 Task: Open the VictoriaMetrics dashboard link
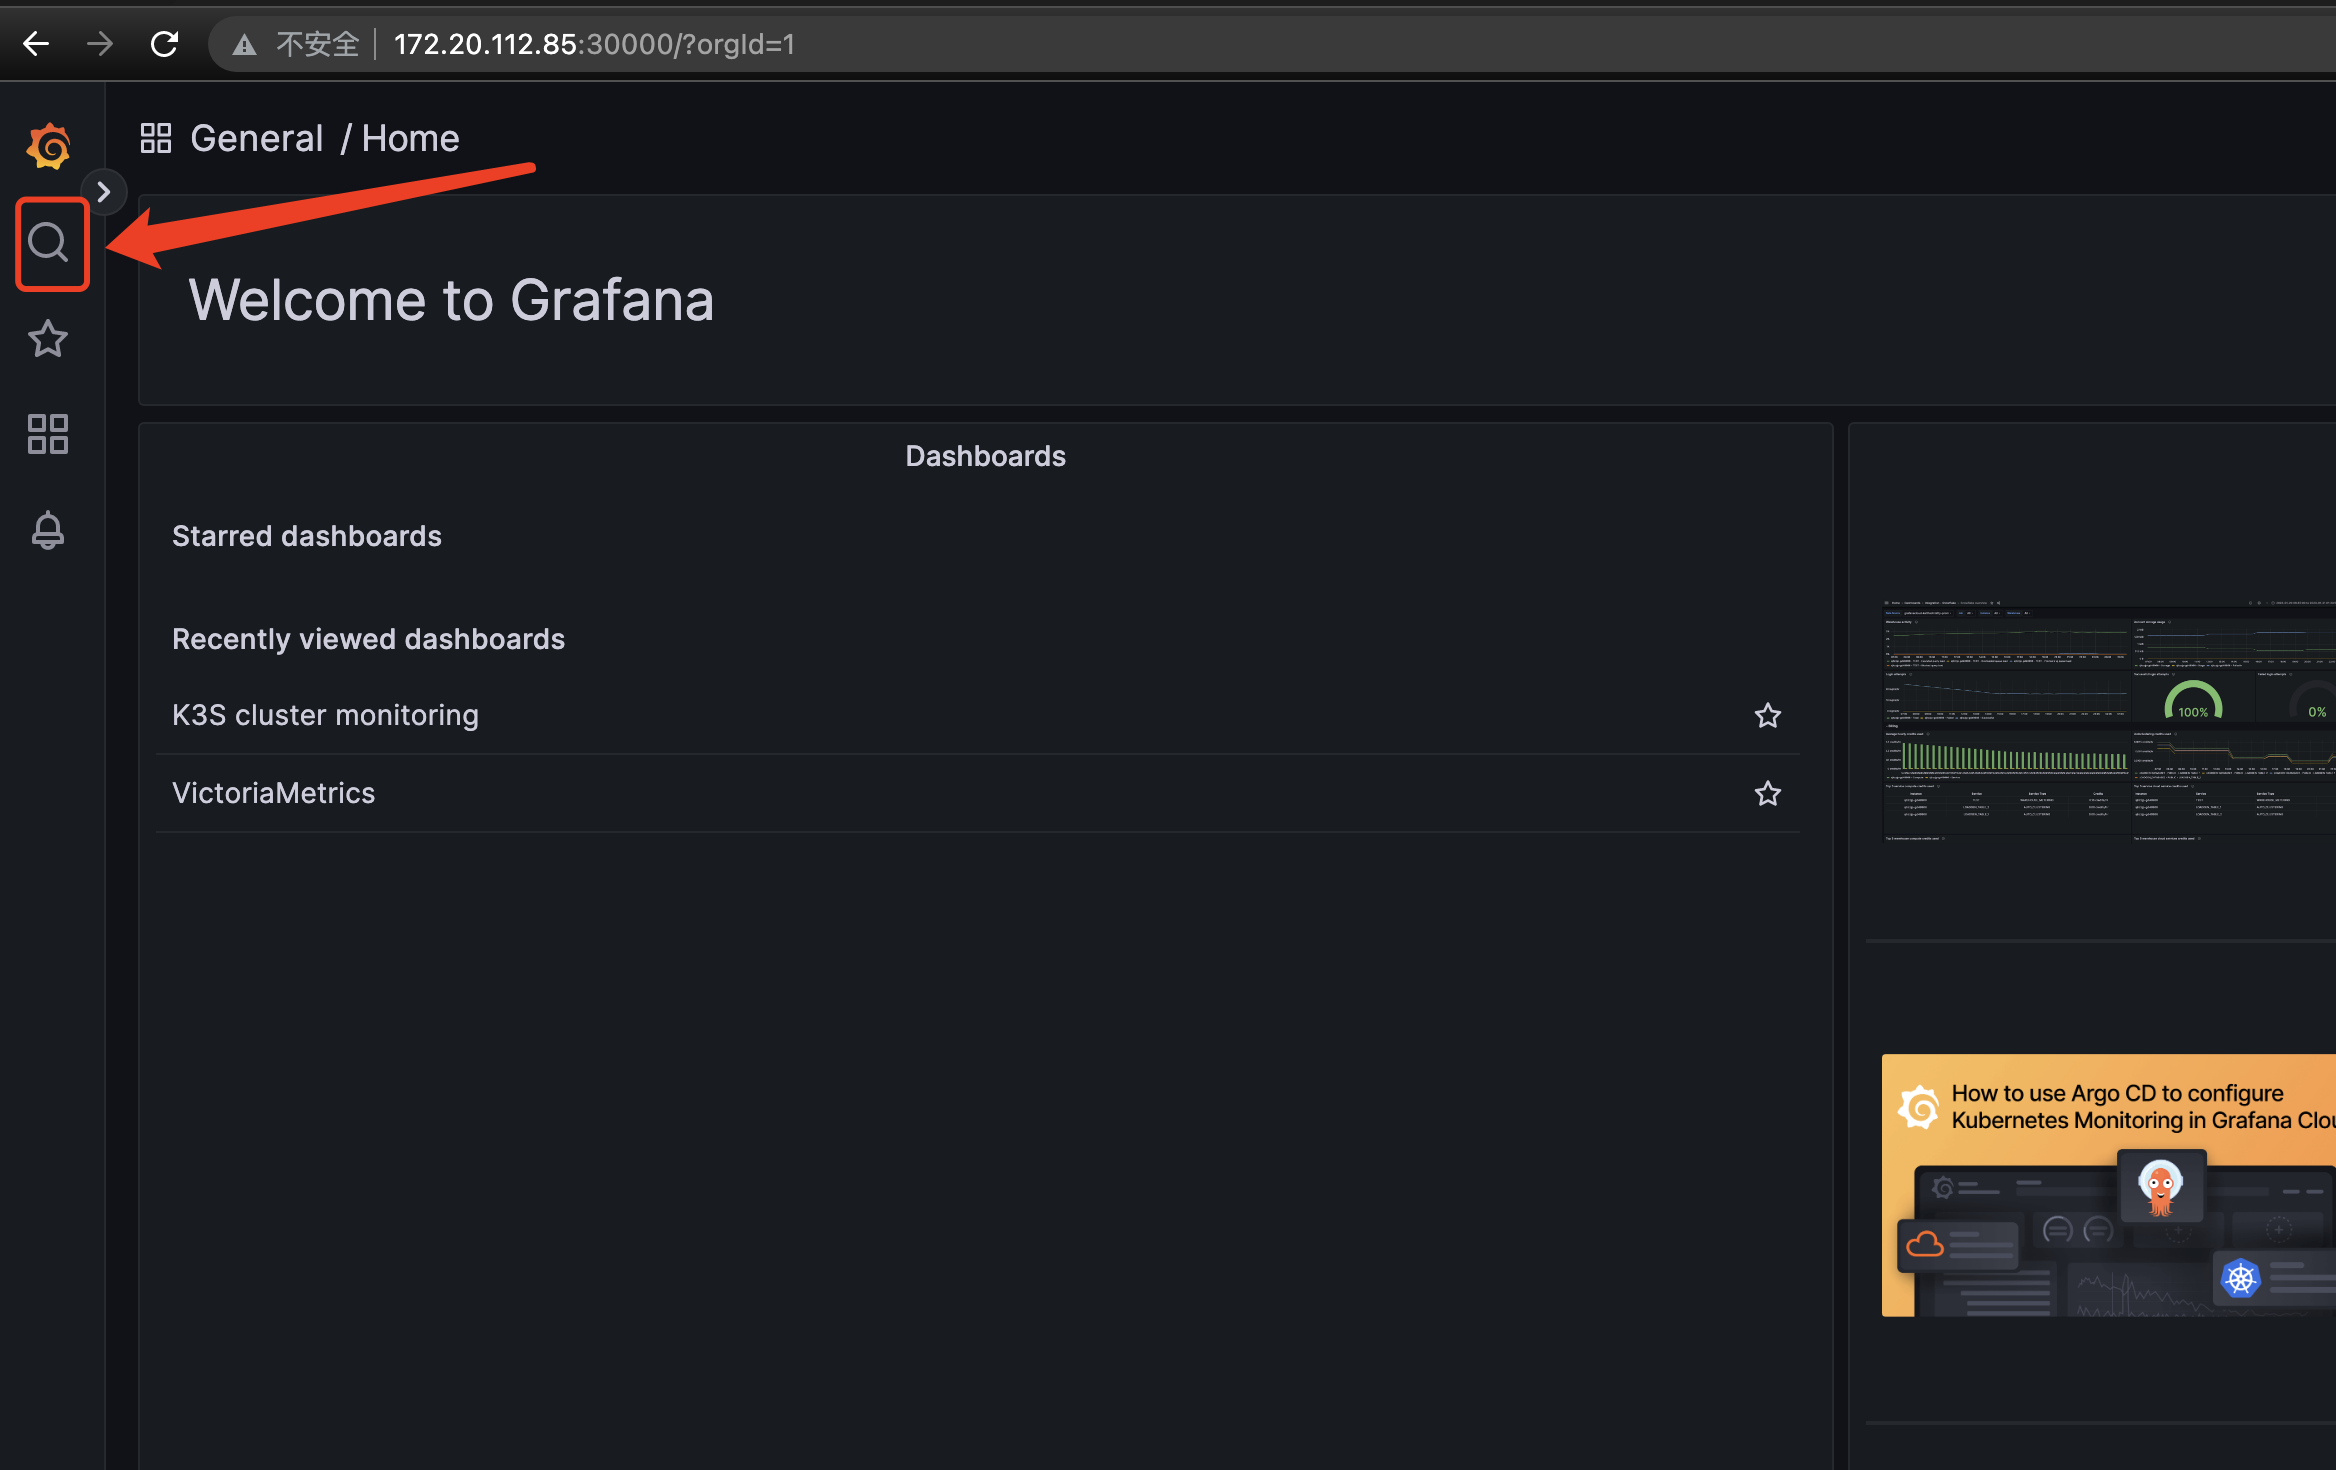[273, 793]
